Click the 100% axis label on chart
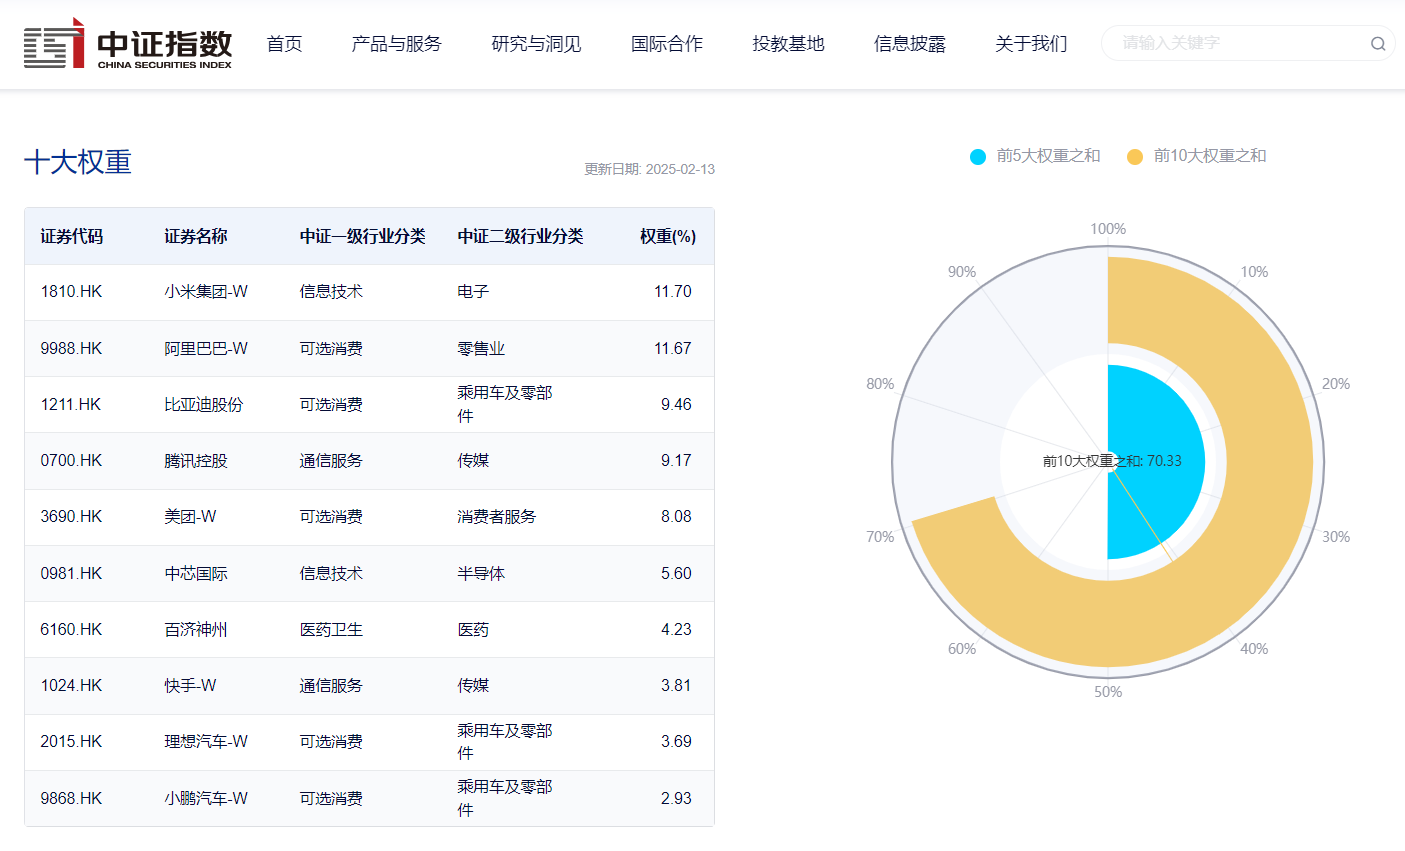The image size is (1405, 851). [1107, 228]
